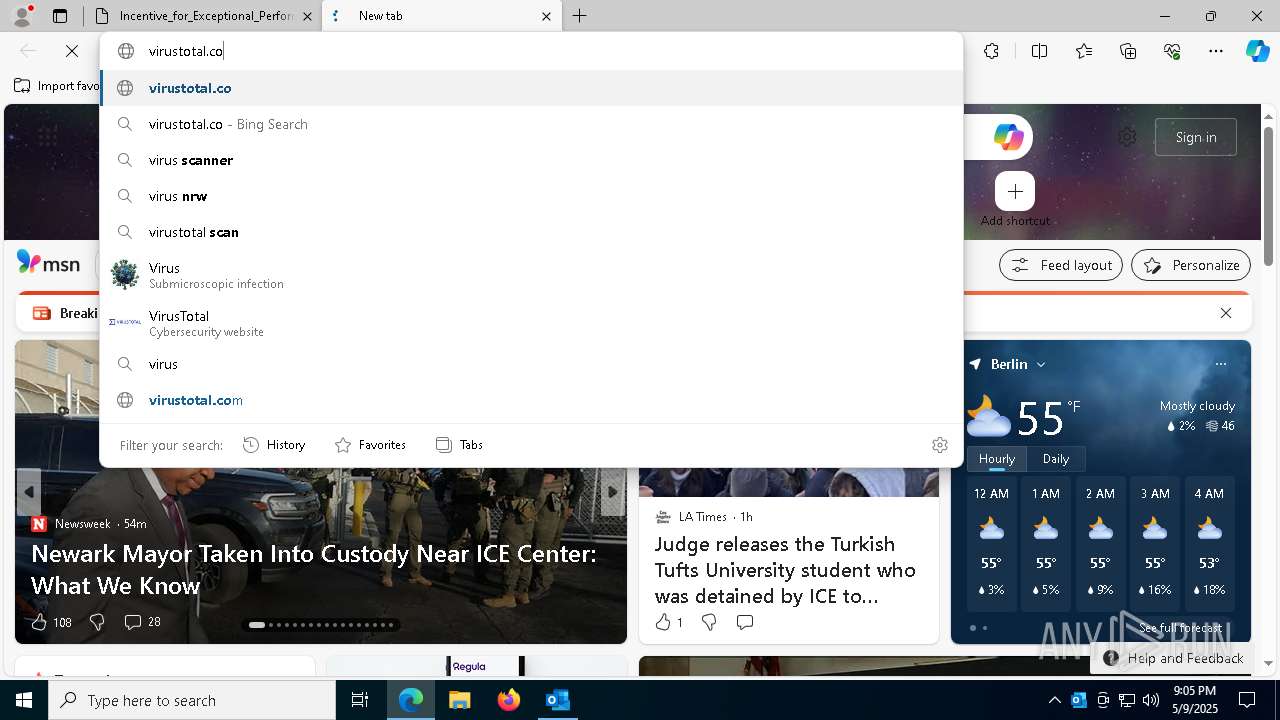Pick the plain virus search suggestion
The image size is (1280, 720).
pos(531,364)
